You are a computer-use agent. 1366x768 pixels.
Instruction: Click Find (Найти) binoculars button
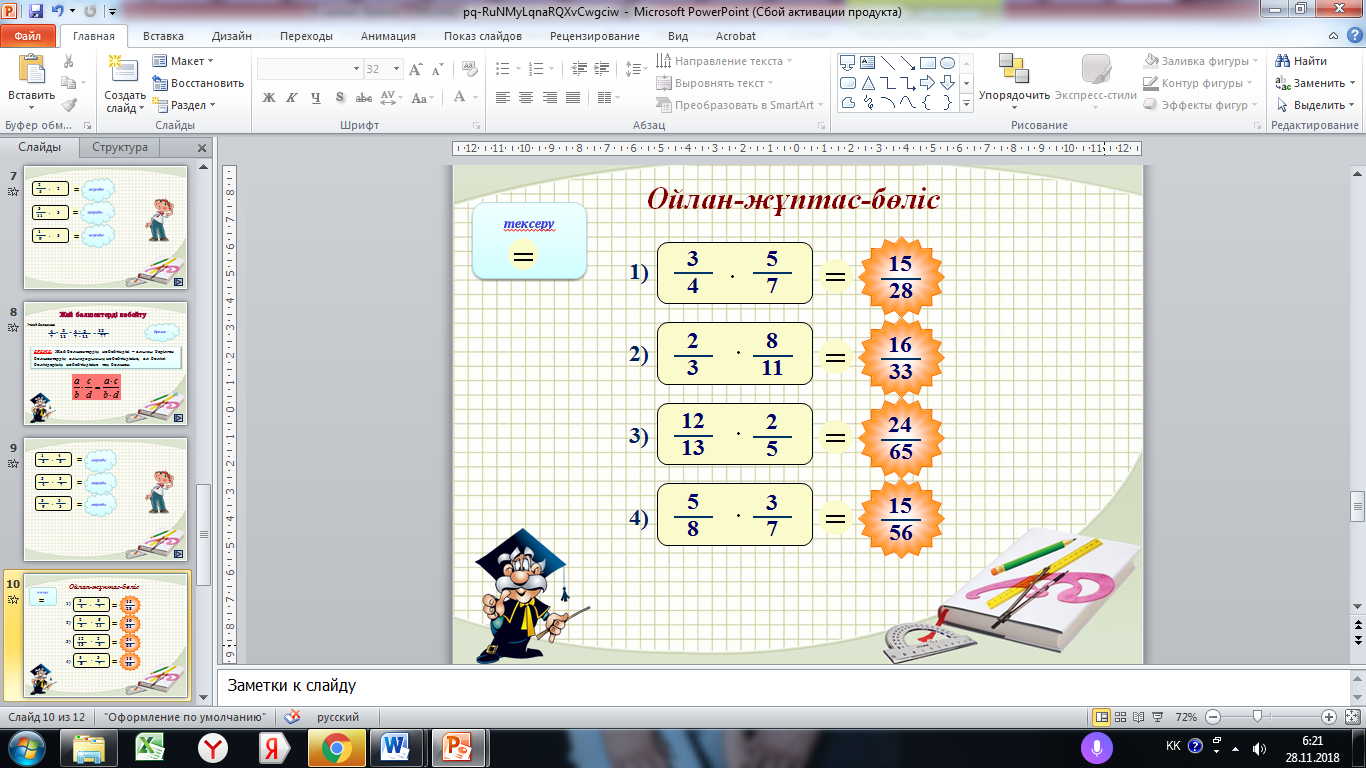(x=1301, y=61)
